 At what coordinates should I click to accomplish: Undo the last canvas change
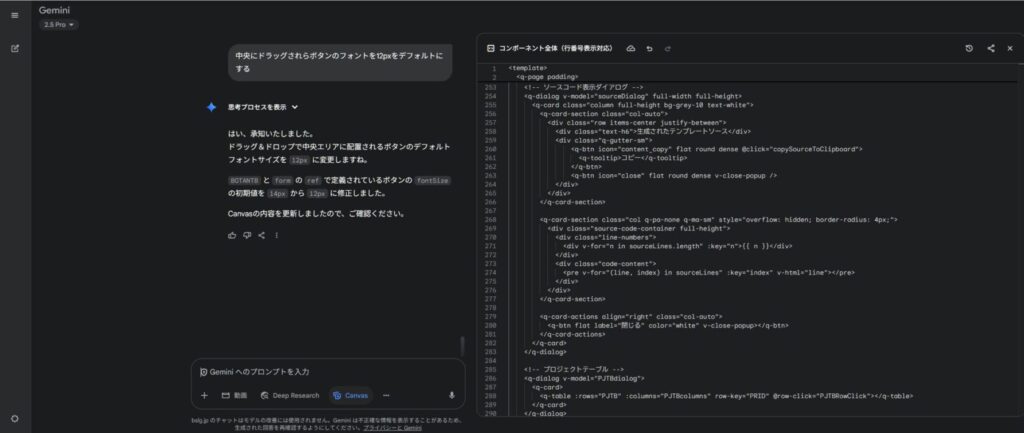pos(649,48)
